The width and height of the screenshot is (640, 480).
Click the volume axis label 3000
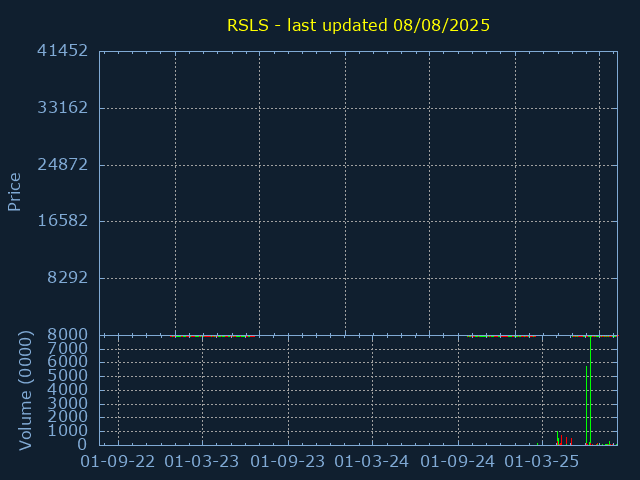tap(67, 403)
